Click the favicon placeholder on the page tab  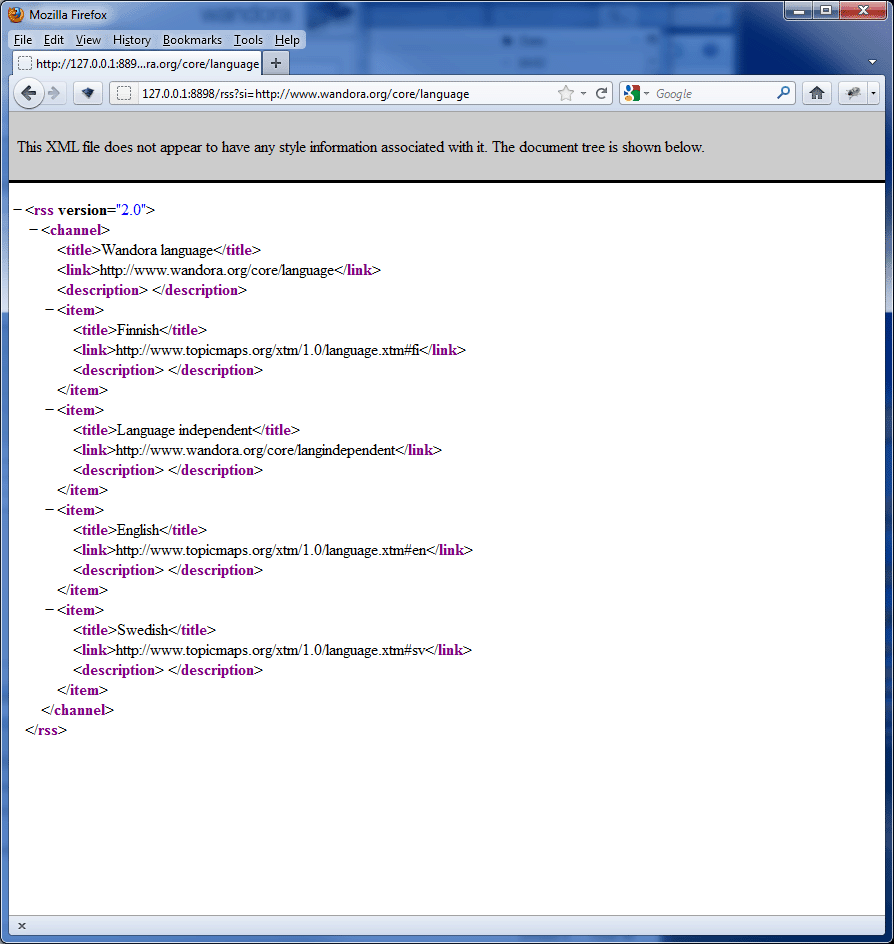tap(24, 62)
